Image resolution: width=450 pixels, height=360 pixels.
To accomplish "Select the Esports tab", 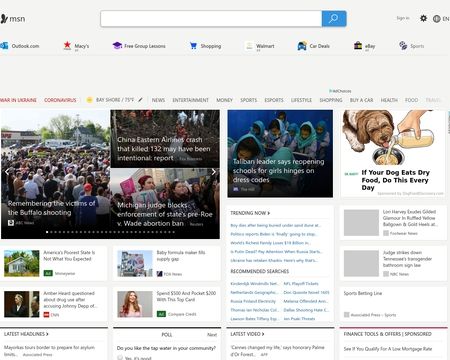I will [274, 100].
